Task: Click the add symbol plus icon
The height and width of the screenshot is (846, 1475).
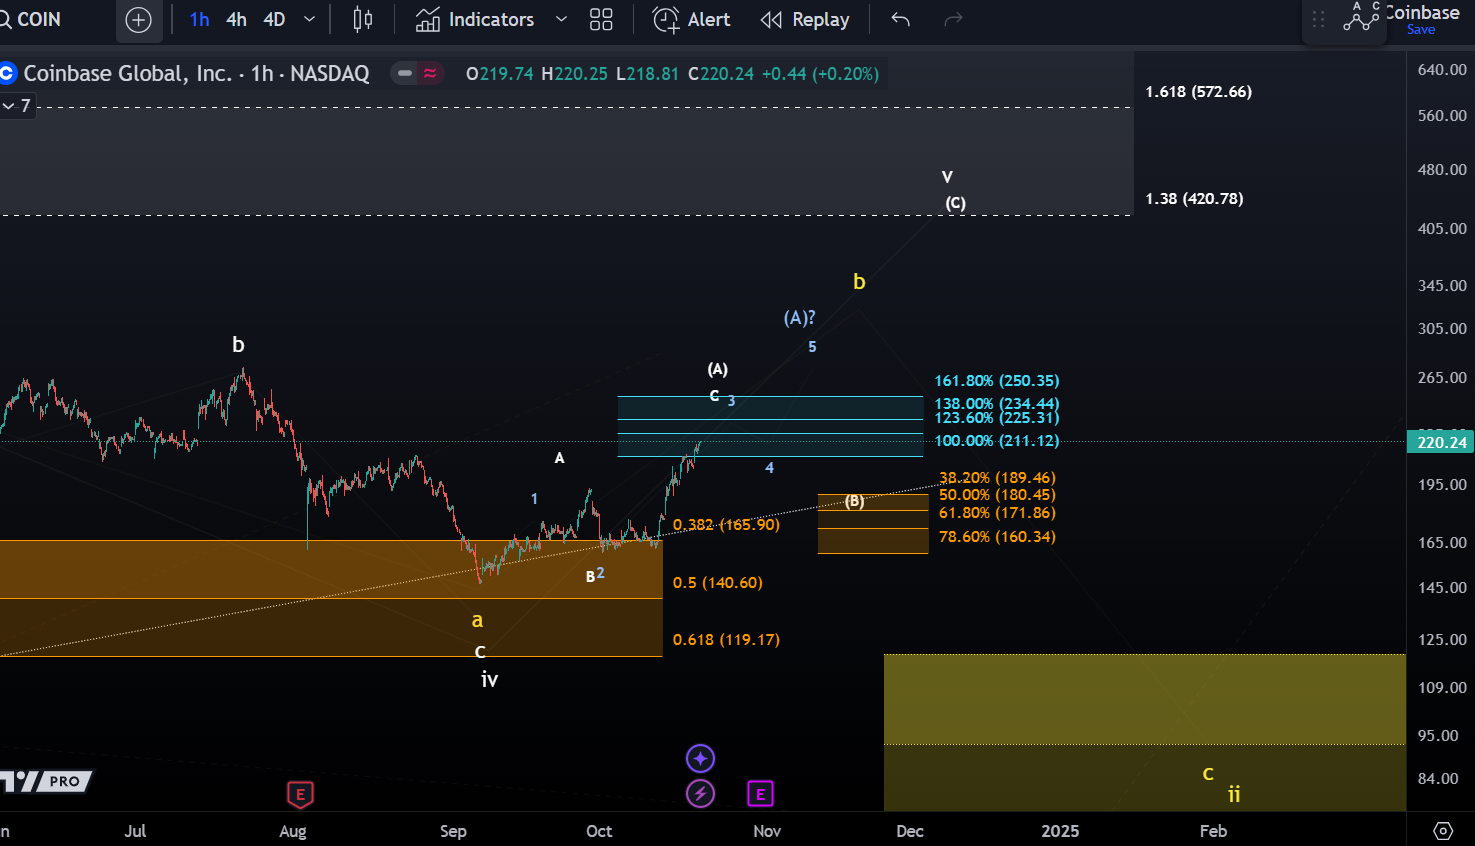Action: (138, 20)
